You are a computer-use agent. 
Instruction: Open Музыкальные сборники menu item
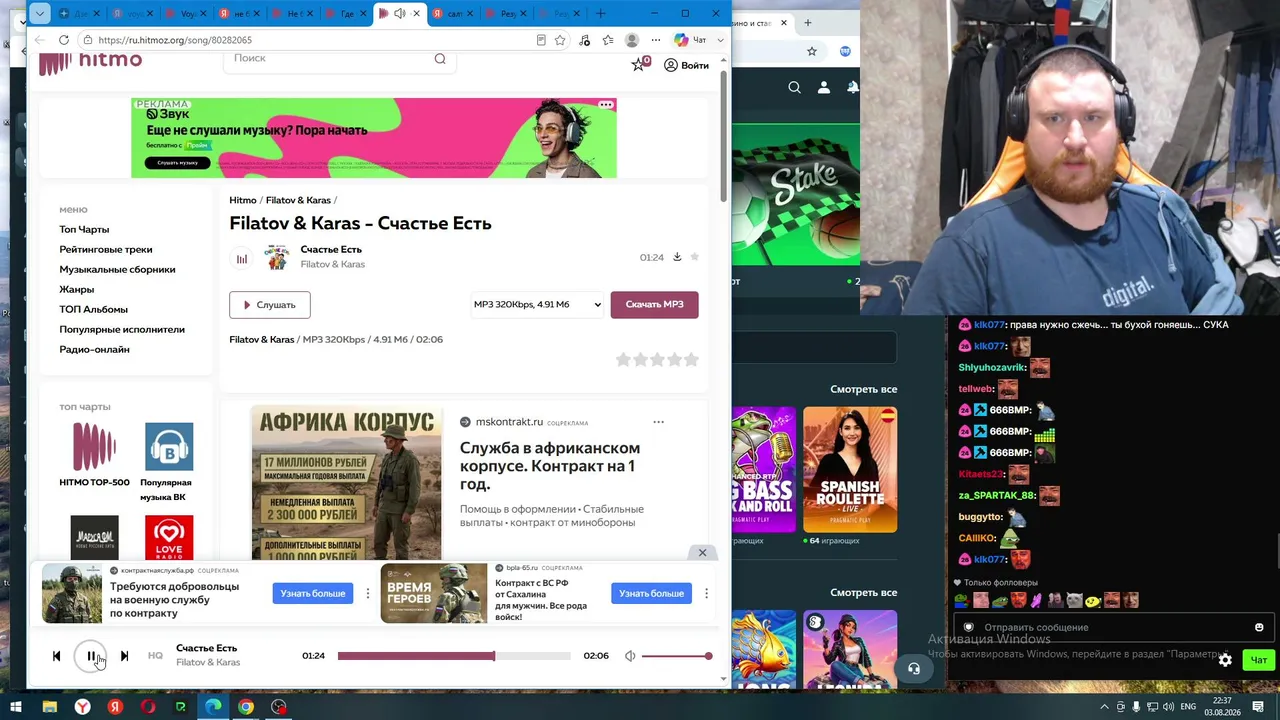117,269
